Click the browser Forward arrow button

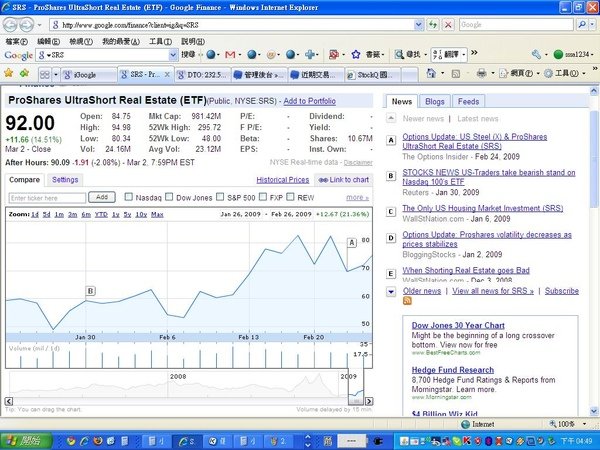26,25
